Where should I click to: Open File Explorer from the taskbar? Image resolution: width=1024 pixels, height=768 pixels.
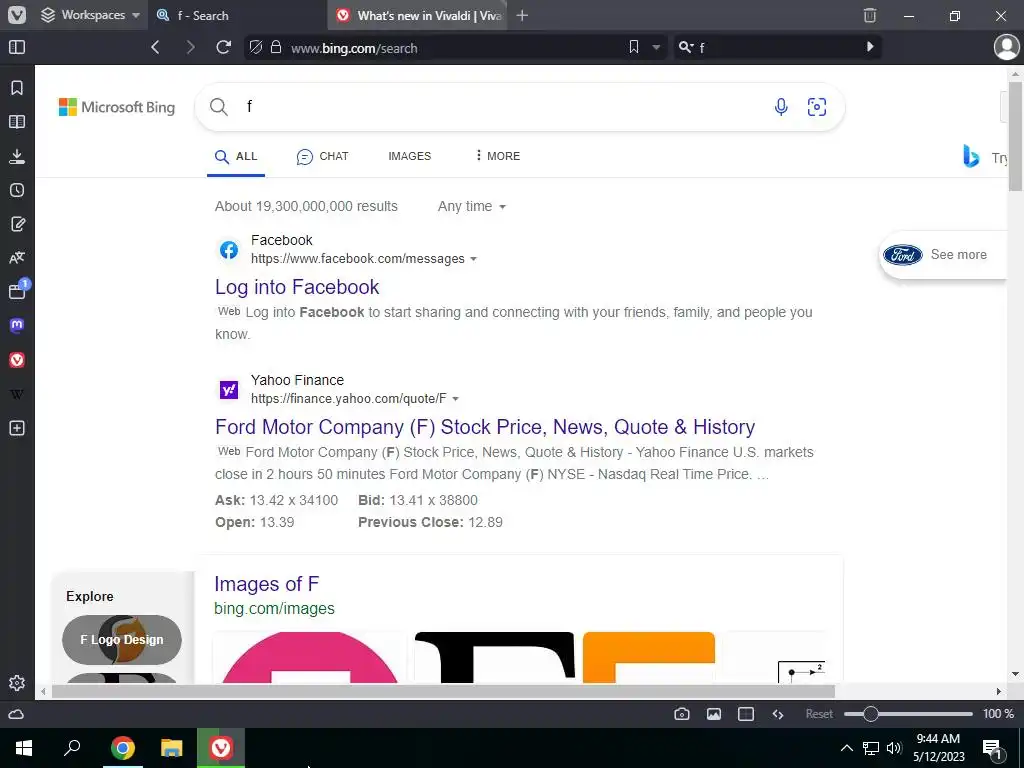(172, 748)
